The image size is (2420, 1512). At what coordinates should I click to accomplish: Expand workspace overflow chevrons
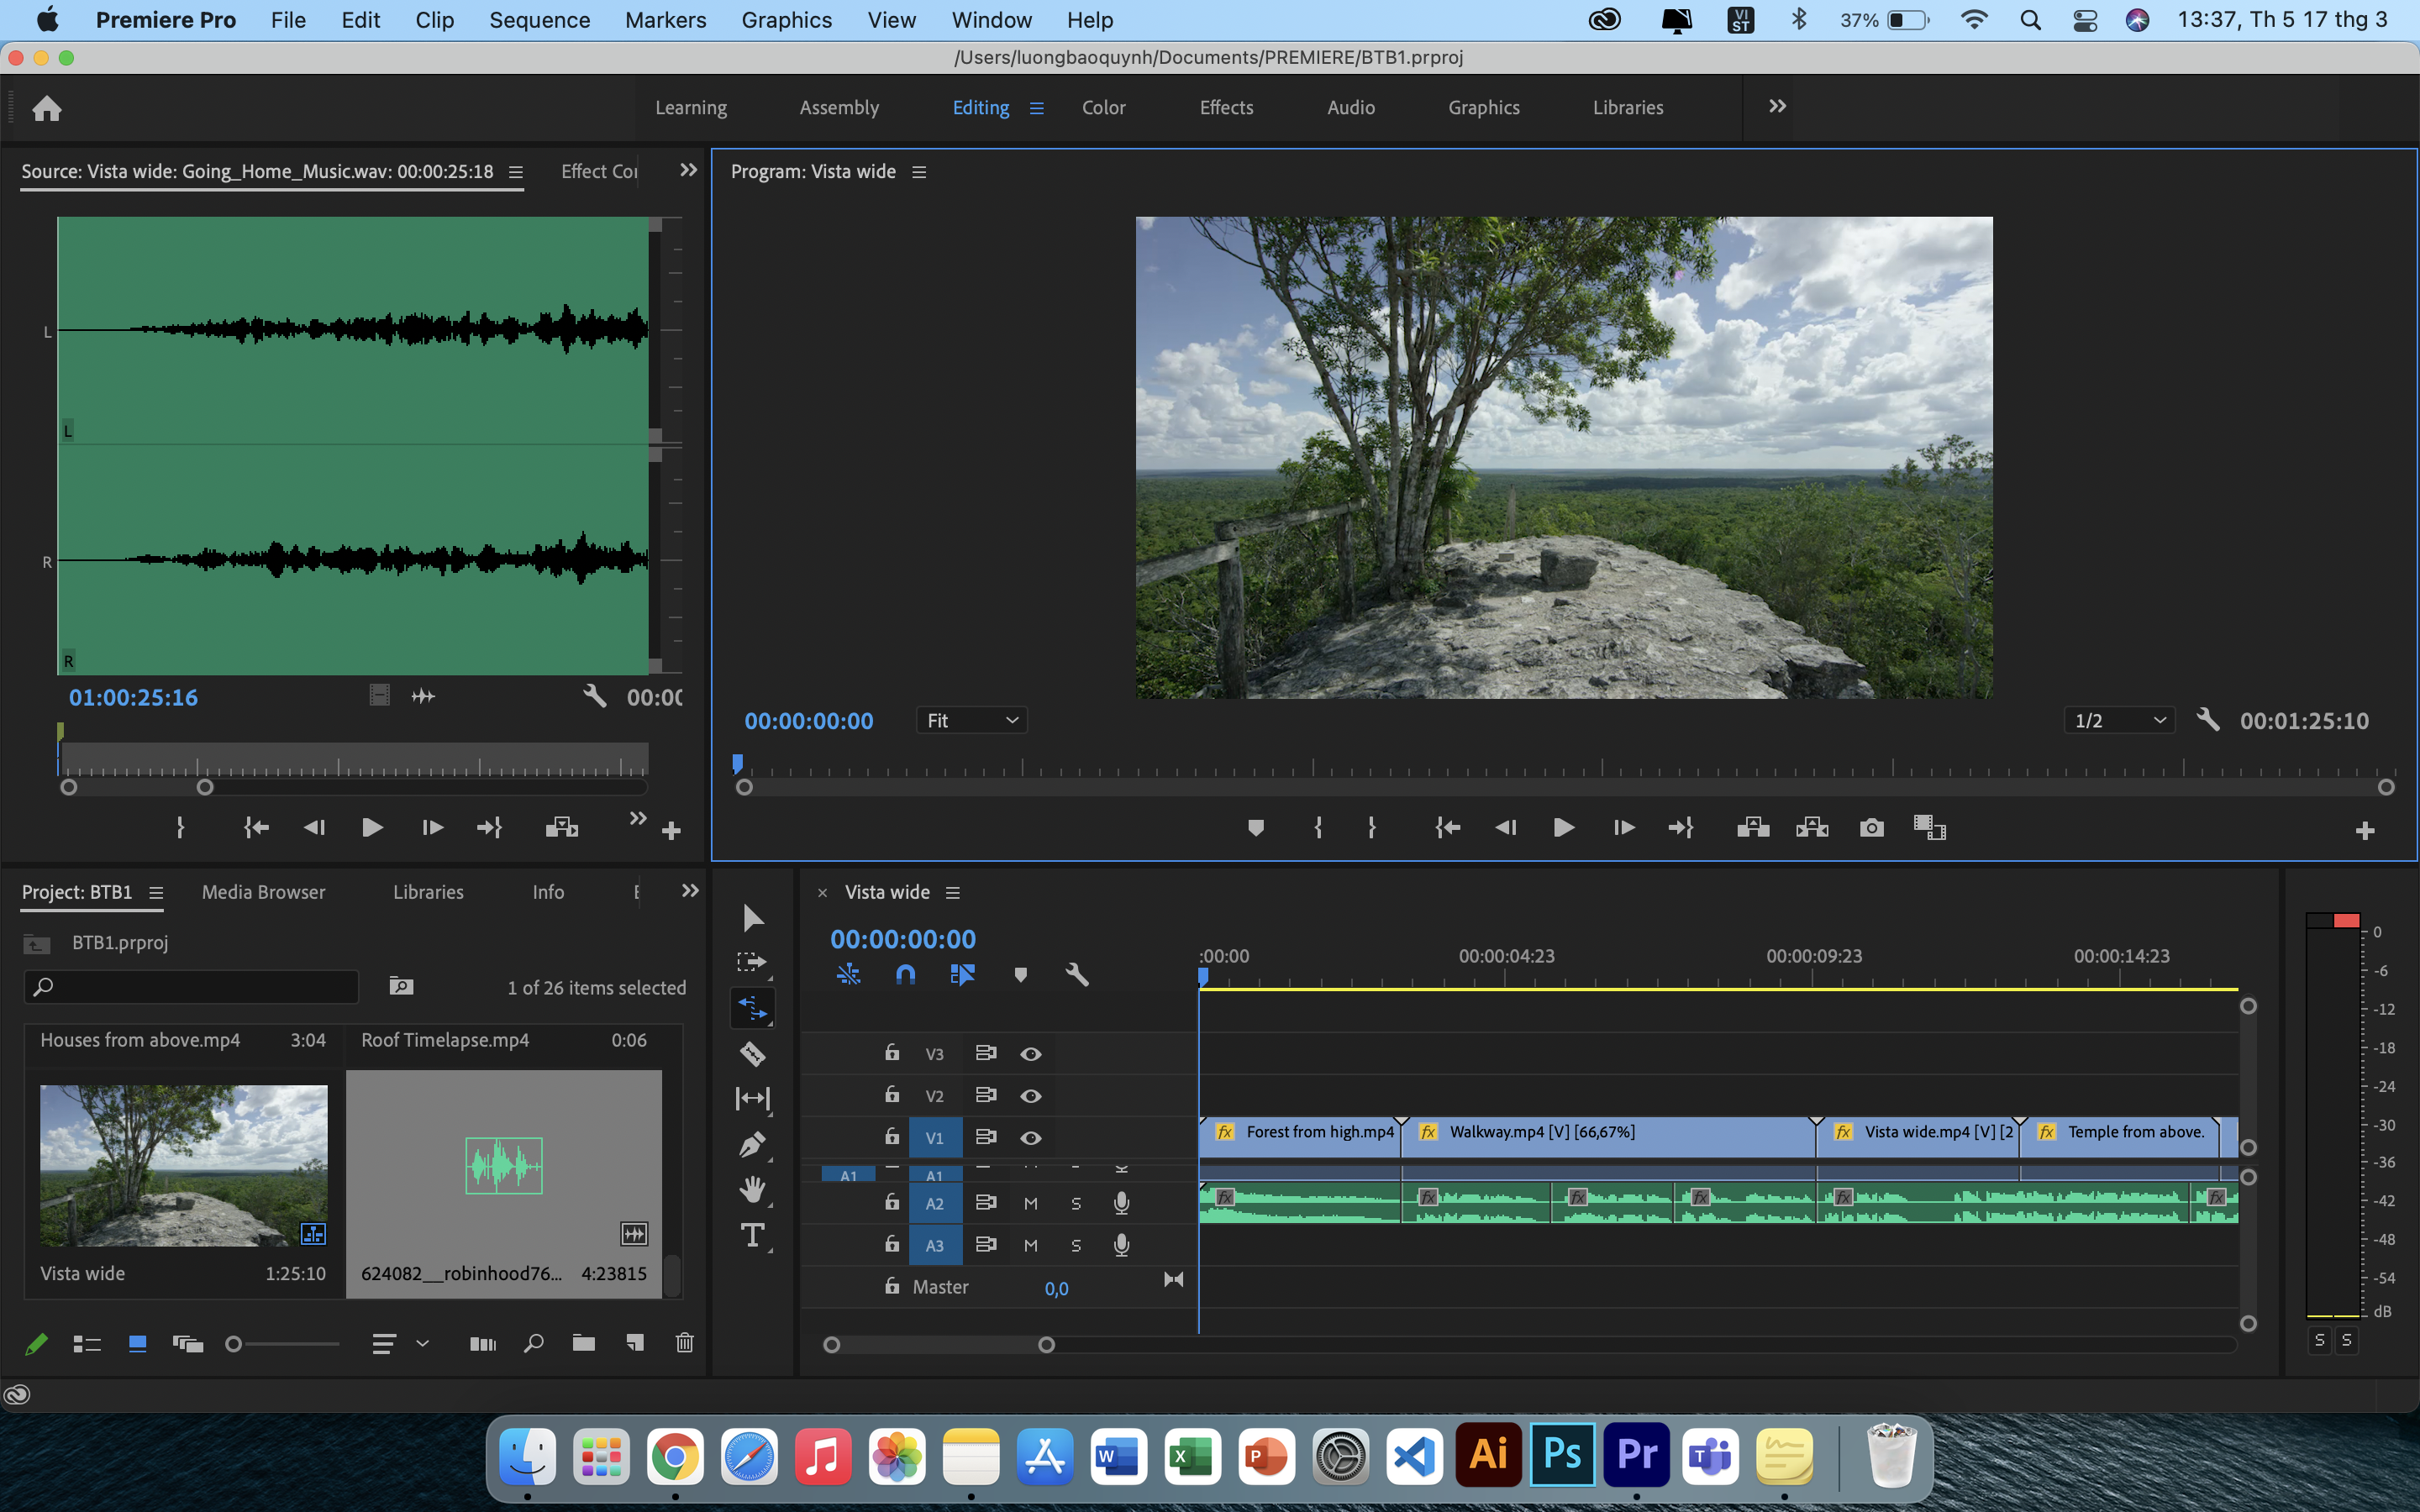[1777, 106]
